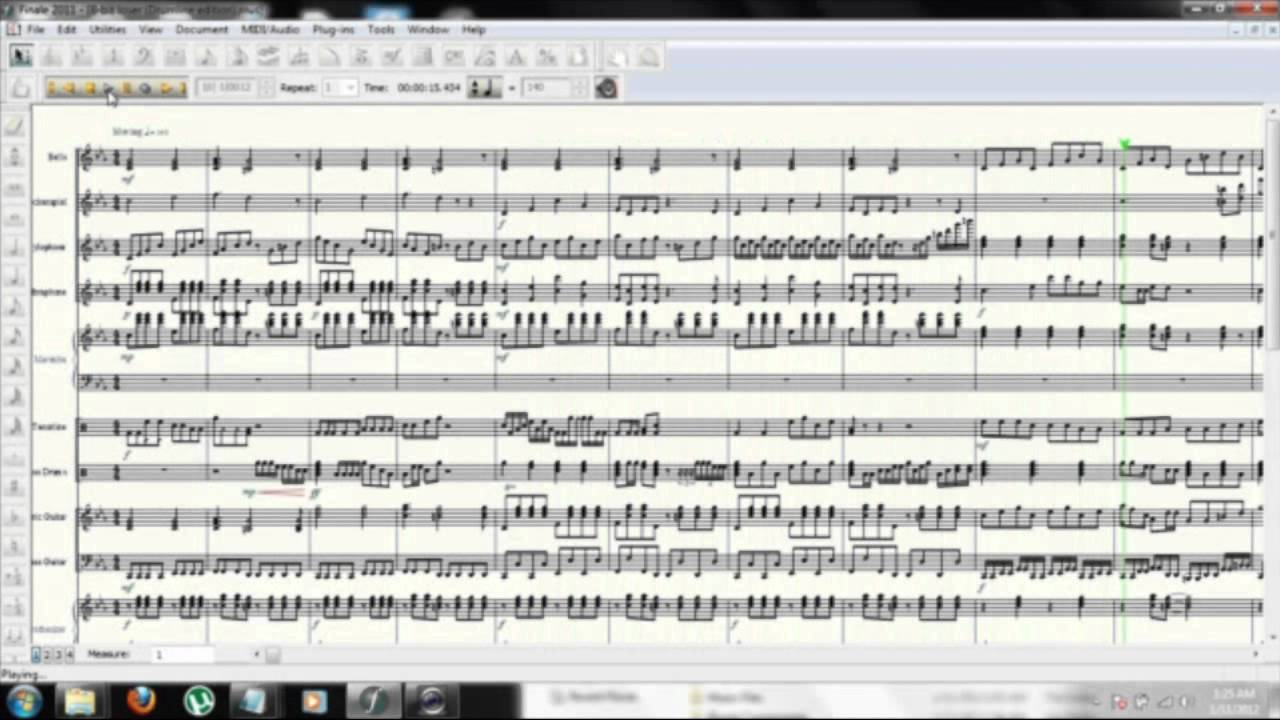Open the Document menu
The width and height of the screenshot is (1280, 720).
tap(202, 30)
